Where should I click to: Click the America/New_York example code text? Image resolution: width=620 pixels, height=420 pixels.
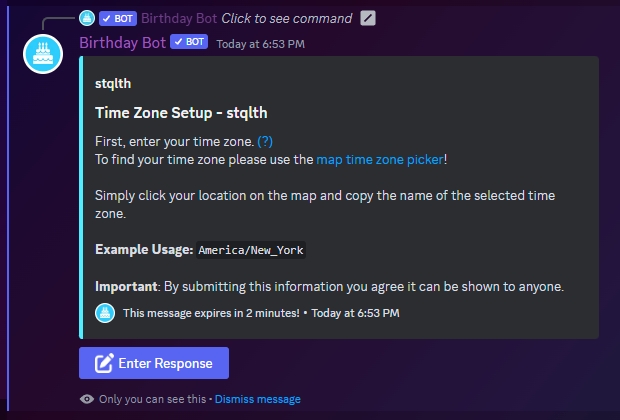tap(251, 250)
